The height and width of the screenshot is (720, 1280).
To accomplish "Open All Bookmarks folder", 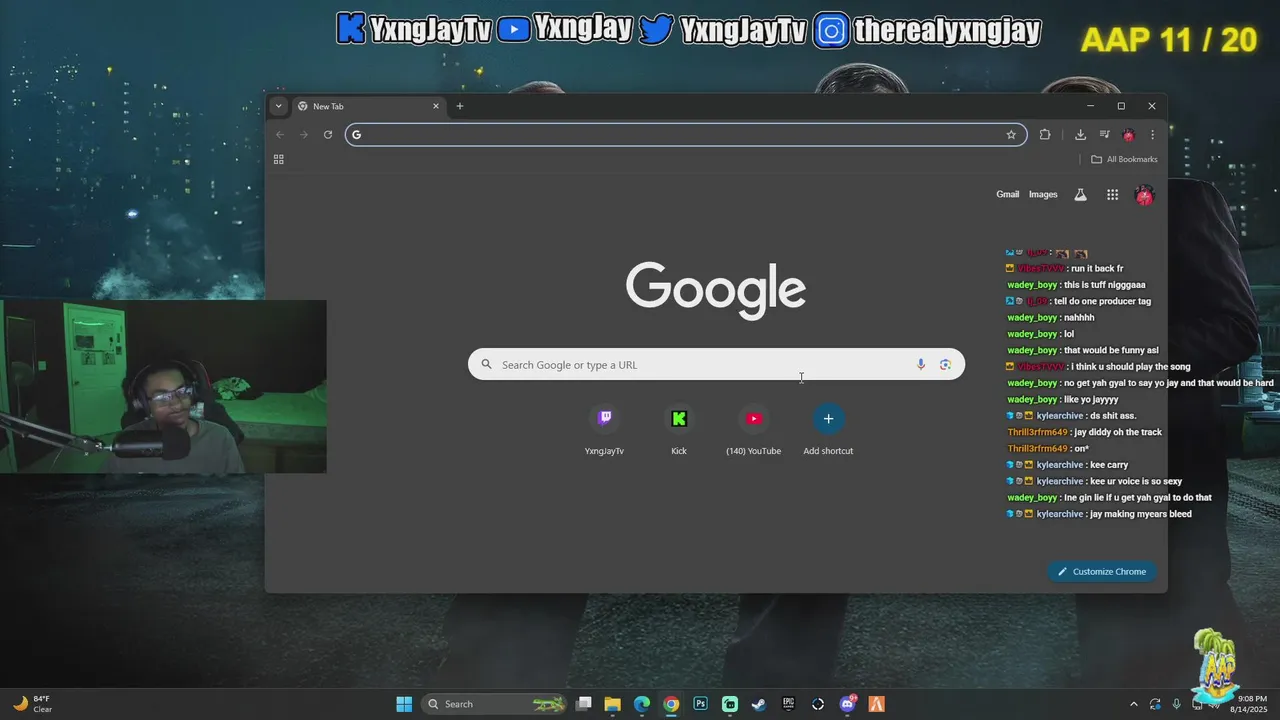I will (x=1124, y=159).
